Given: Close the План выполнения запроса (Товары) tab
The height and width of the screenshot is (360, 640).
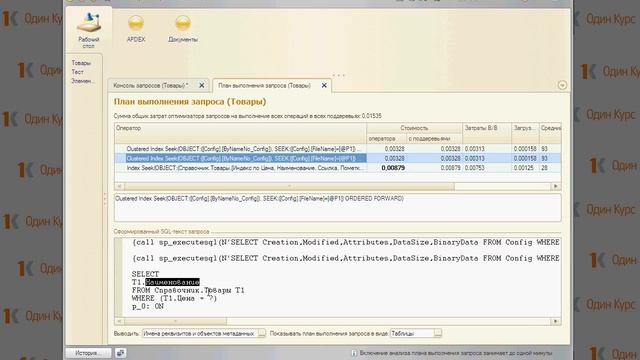Looking at the screenshot, I should (x=324, y=85).
